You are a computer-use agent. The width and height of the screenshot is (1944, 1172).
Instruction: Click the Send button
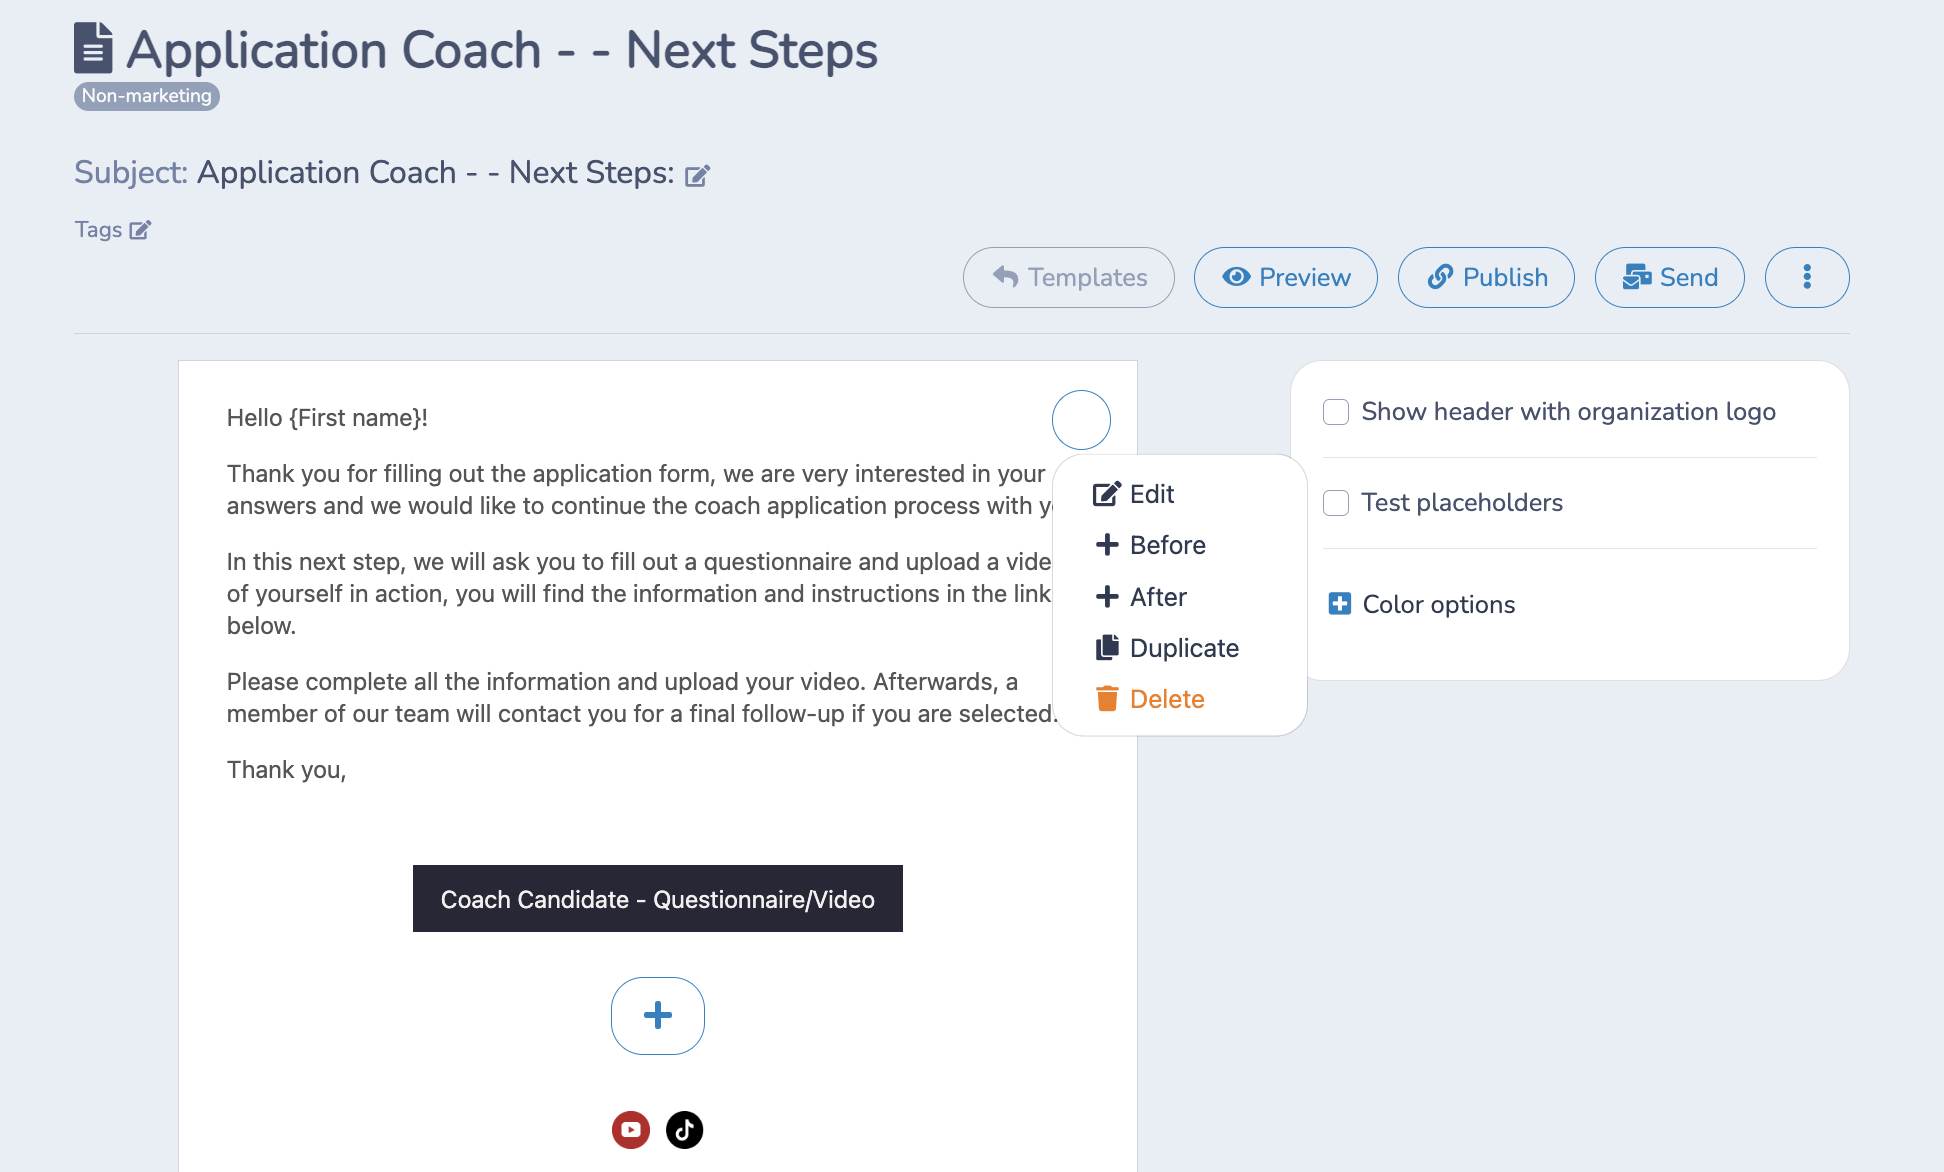click(x=1669, y=277)
